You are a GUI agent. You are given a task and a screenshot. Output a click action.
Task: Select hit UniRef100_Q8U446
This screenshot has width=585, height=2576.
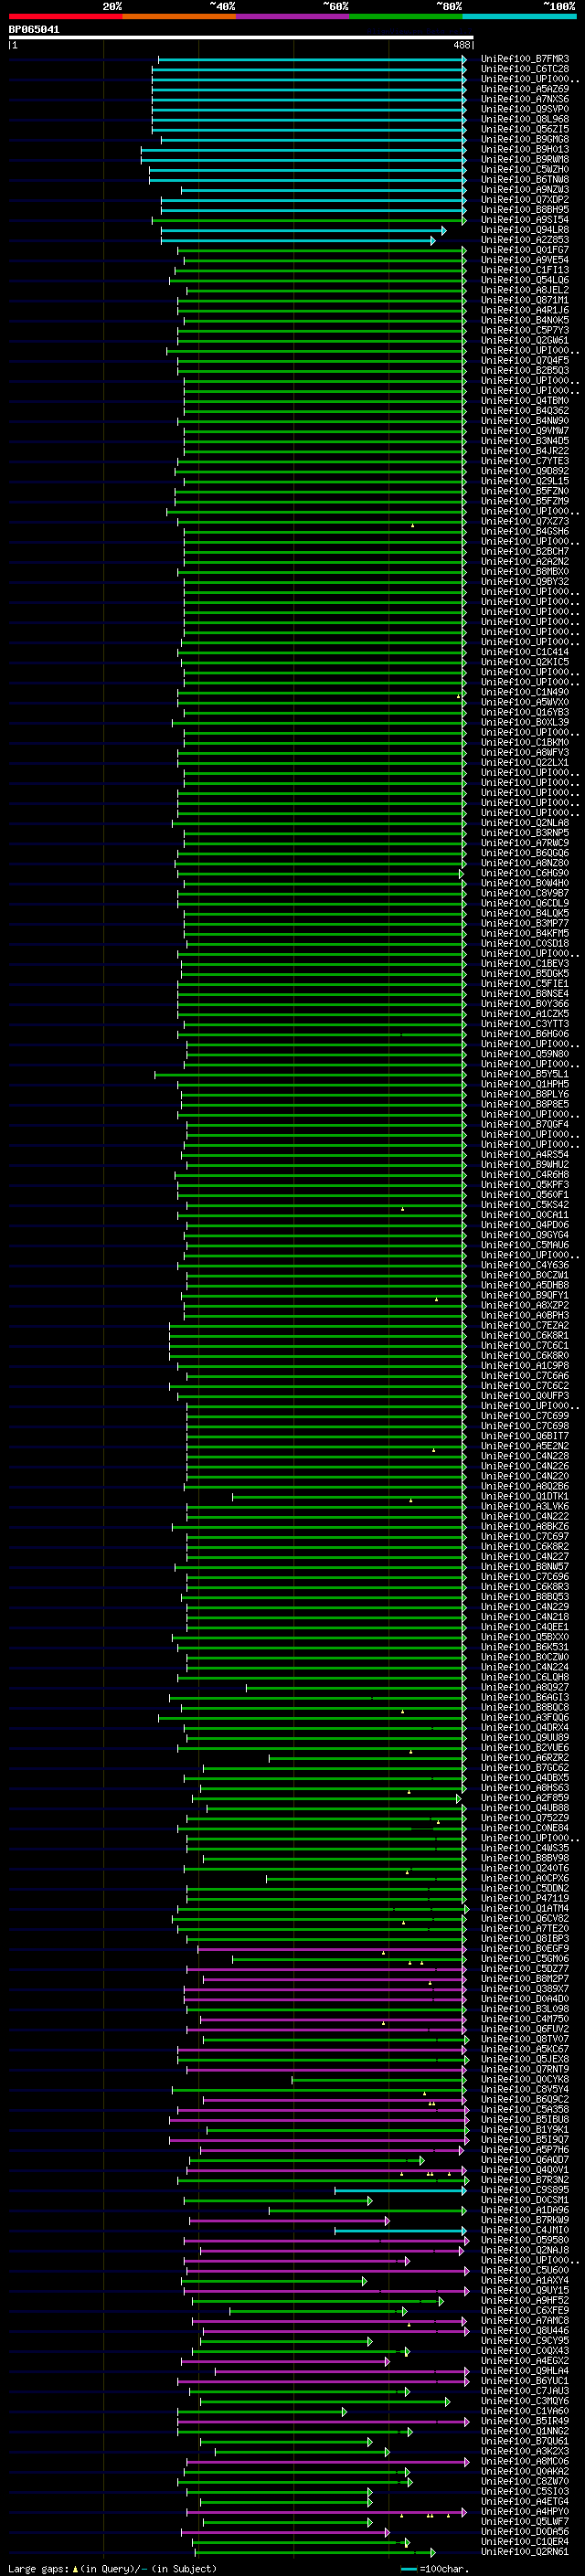[x=524, y=2330]
